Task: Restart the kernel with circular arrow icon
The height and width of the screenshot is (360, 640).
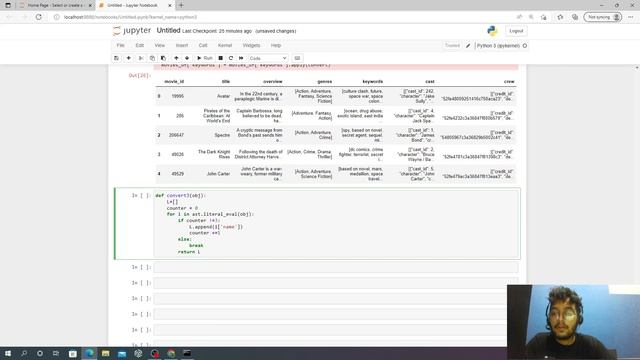Action: 231,58
